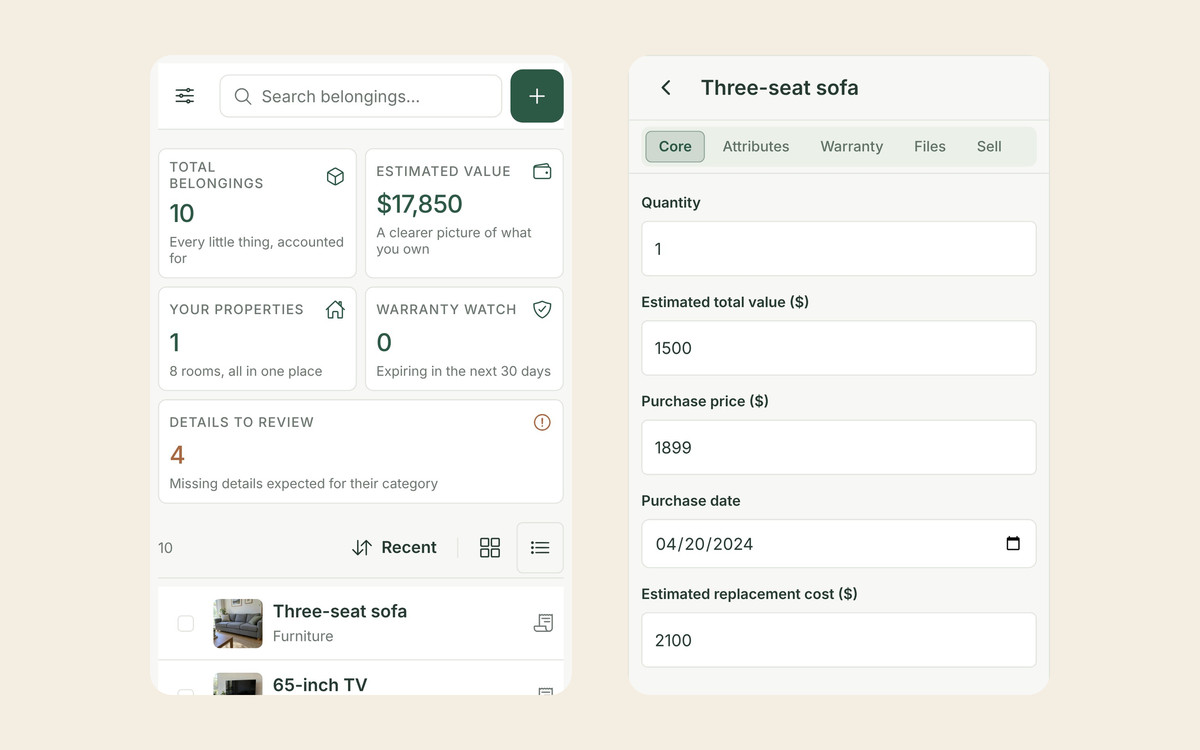1200x750 pixels.
Task: Select the Core tab
Action: (x=675, y=146)
